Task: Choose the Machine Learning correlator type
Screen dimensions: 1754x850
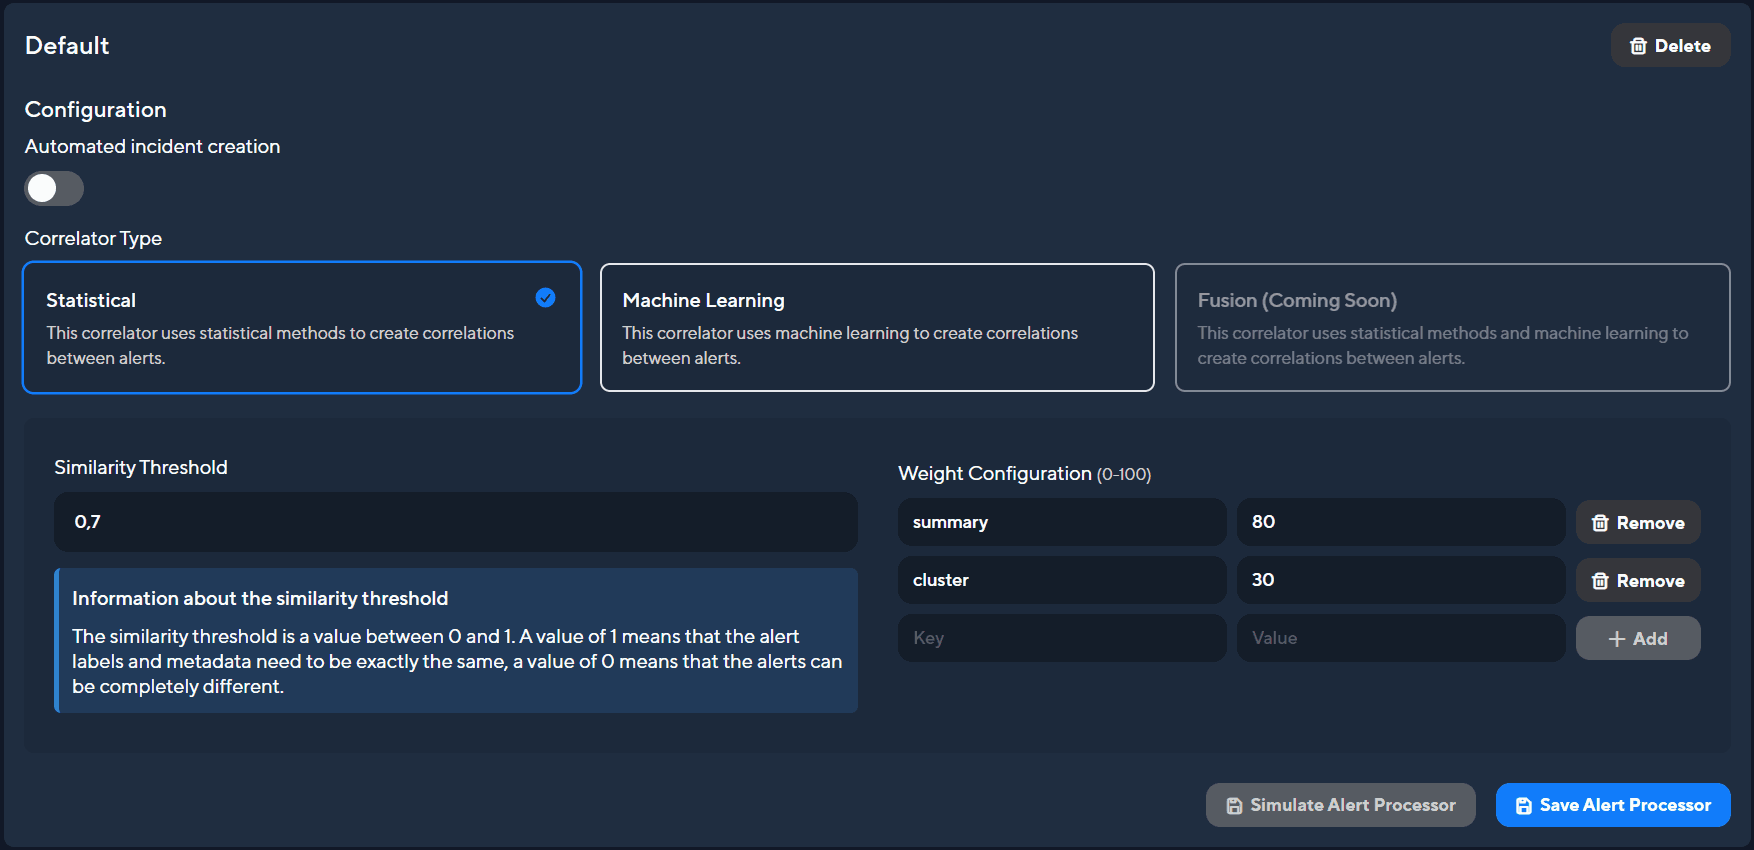Action: (877, 328)
